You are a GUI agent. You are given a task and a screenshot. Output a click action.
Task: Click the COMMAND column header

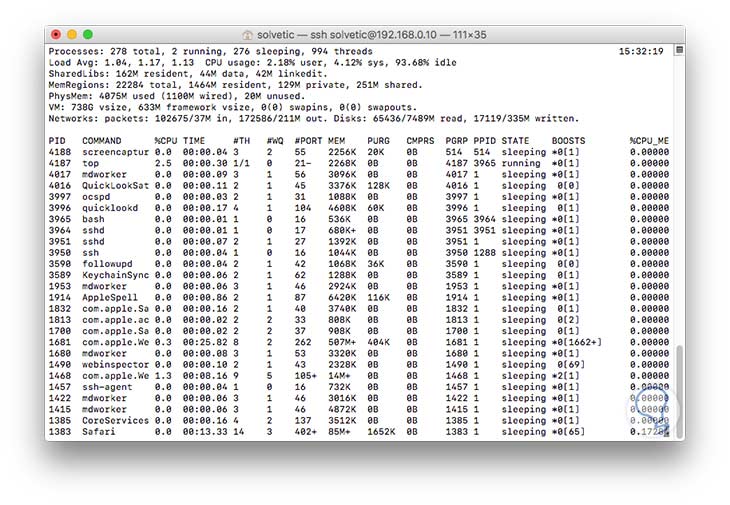click(101, 141)
